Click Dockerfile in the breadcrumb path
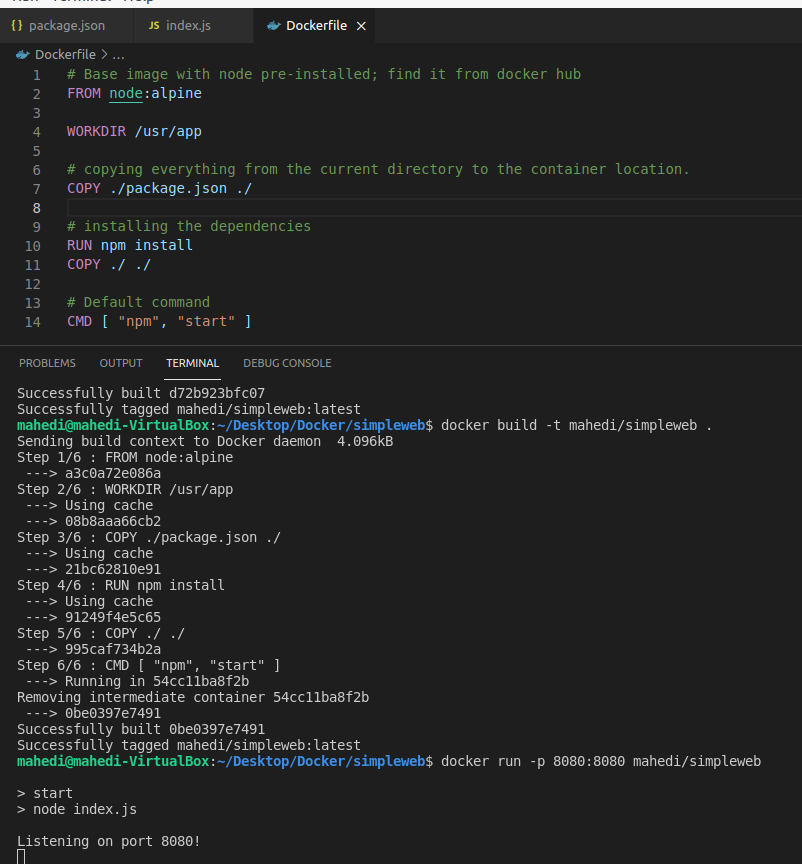Screen dimensions: 802x864 click(x=65, y=55)
